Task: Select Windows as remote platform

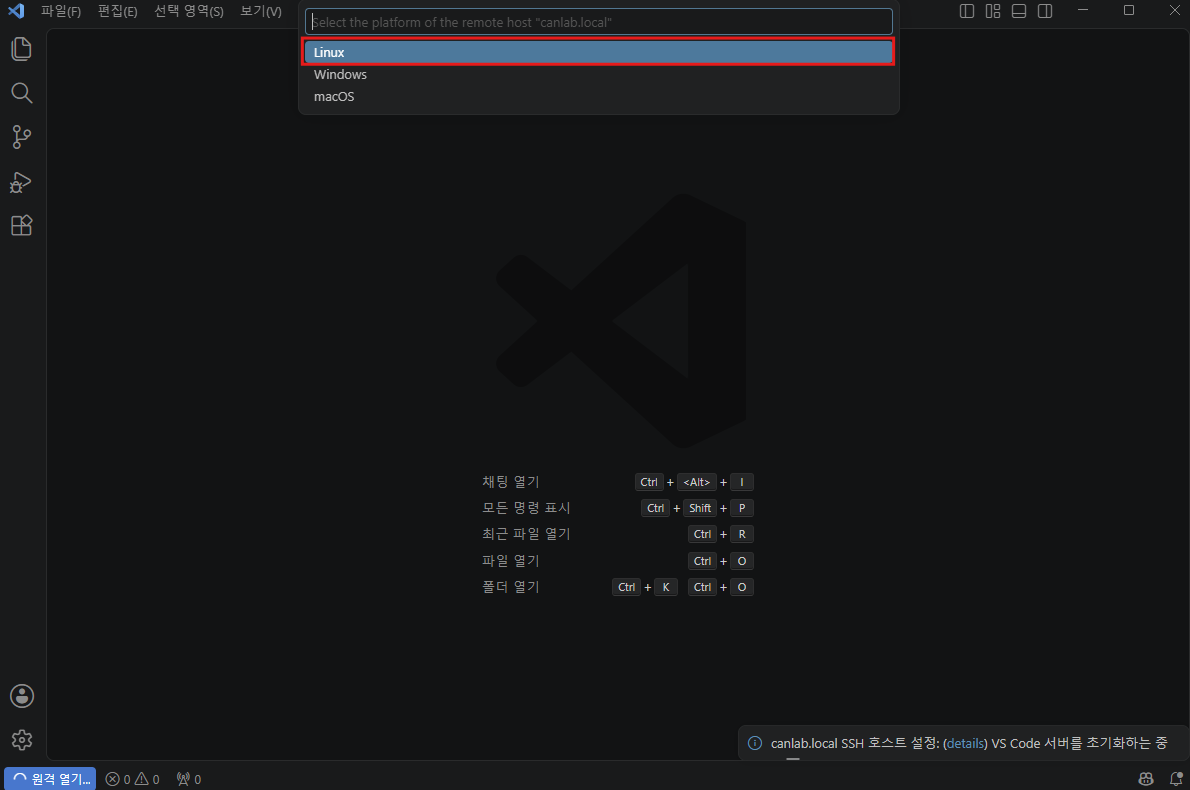Action: 599,74
